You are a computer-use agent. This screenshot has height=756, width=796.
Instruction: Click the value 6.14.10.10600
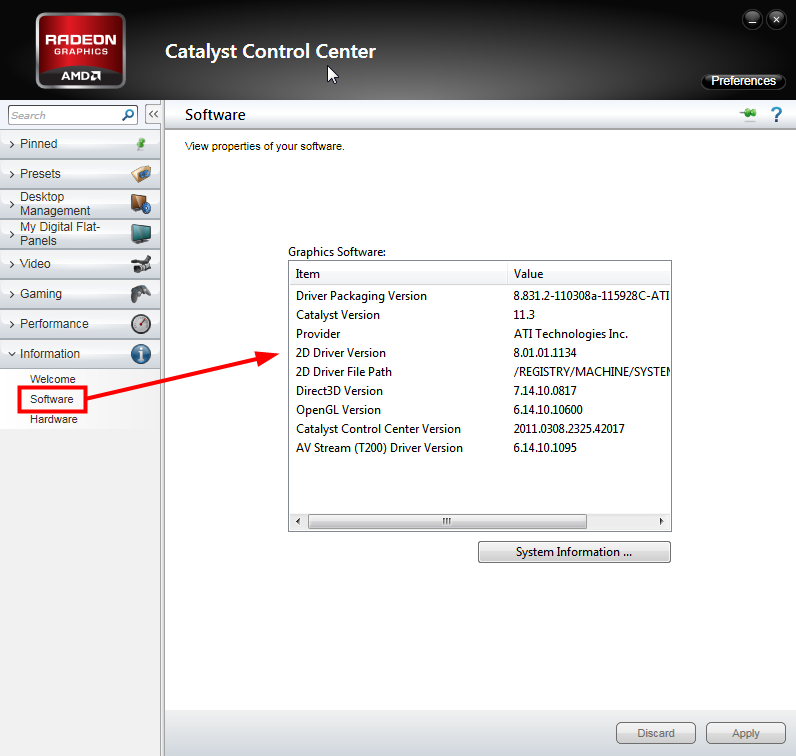548,410
